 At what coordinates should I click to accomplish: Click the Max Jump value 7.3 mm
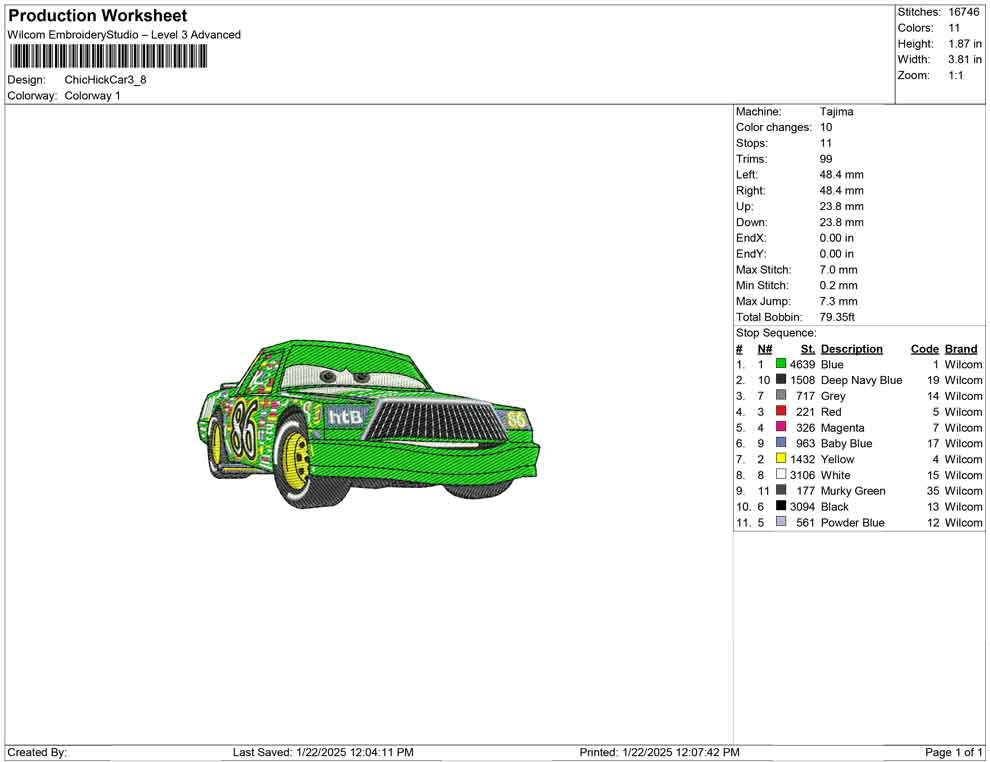coord(838,301)
